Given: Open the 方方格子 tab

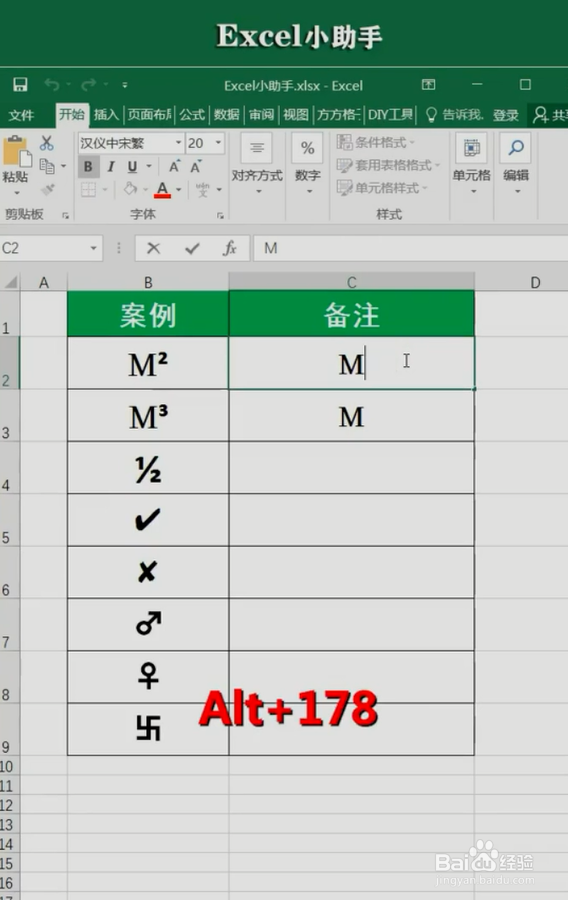Looking at the screenshot, I should 339,115.
